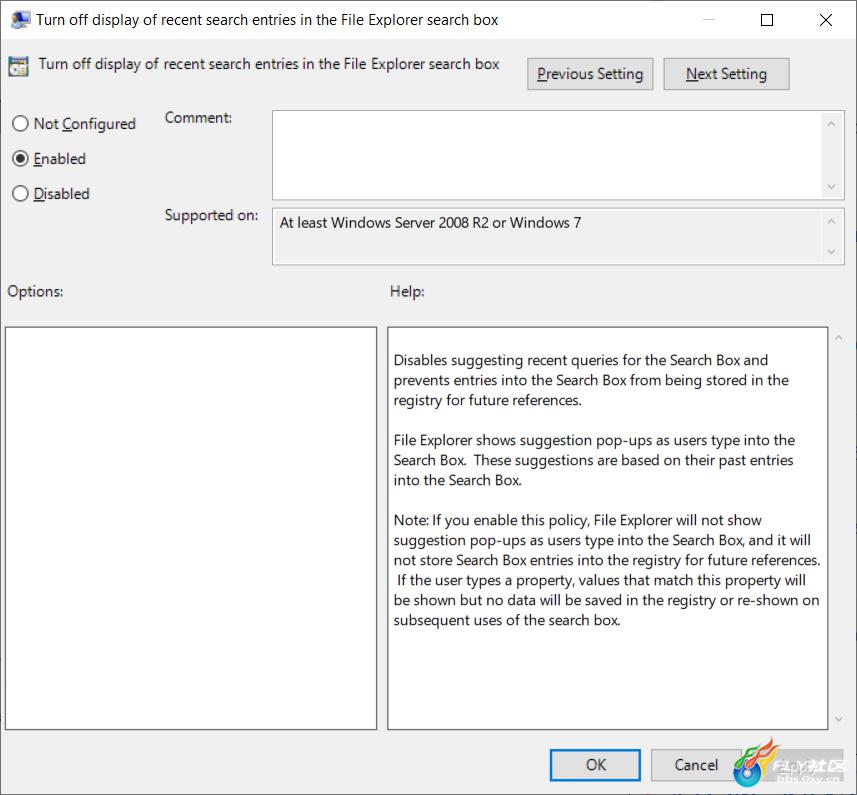857x795 pixels.
Task: Click the title bar application icon
Action: pos(20,20)
